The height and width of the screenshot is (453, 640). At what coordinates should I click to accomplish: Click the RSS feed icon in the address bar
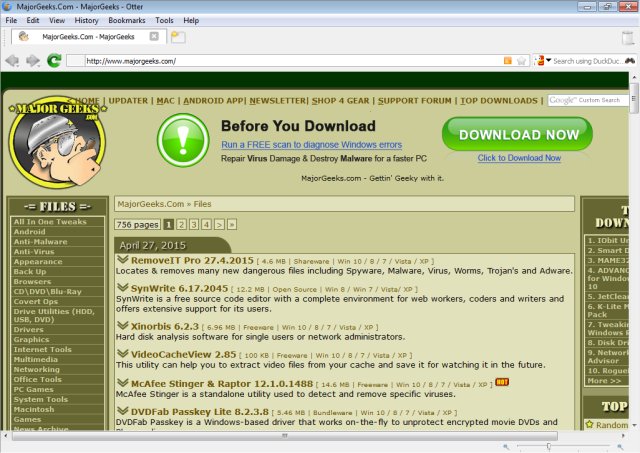(x=508, y=61)
